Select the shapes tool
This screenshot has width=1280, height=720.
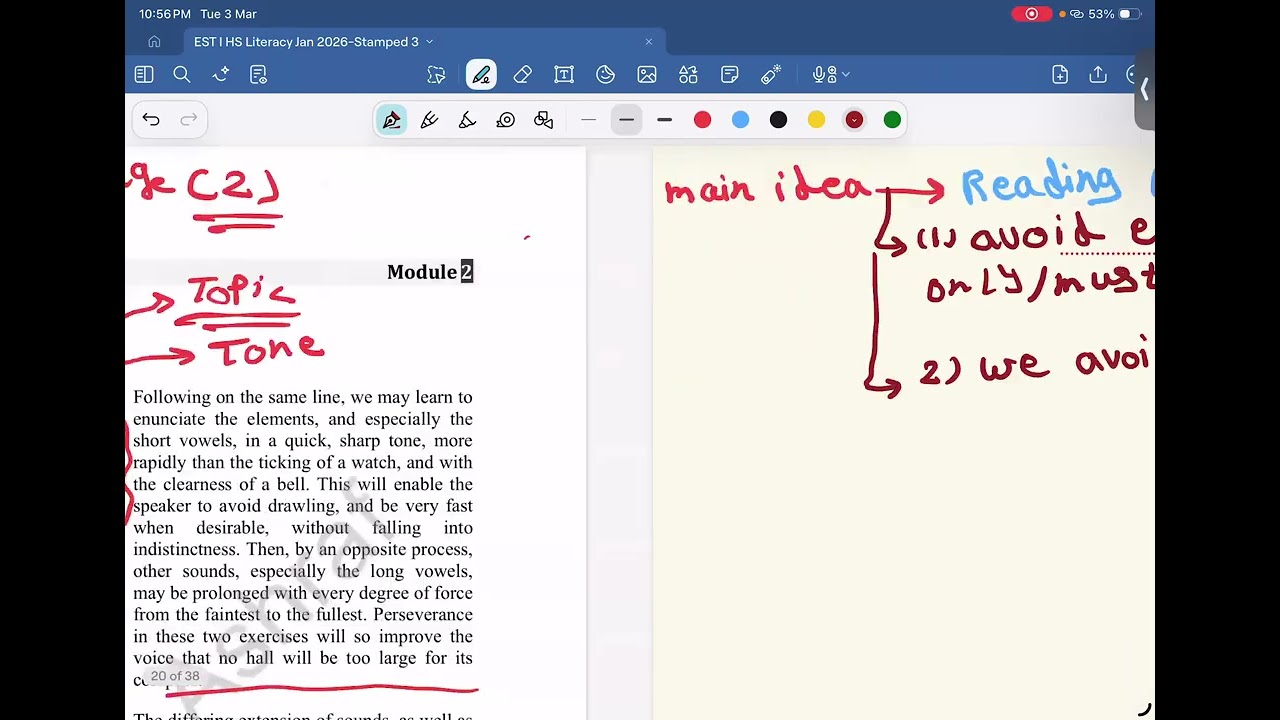[605, 75]
